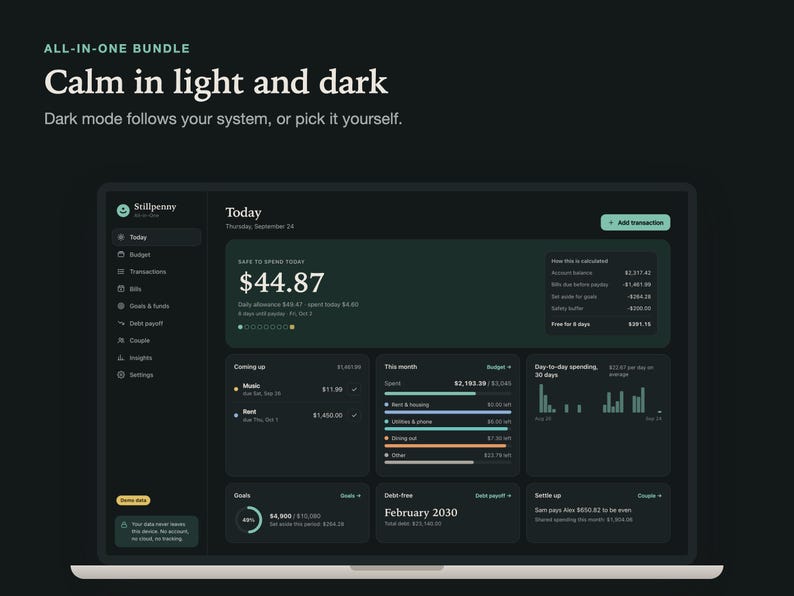The height and width of the screenshot is (596, 794).
Task: Click the Bills sidebar calendar icon
Action: click(x=121, y=289)
